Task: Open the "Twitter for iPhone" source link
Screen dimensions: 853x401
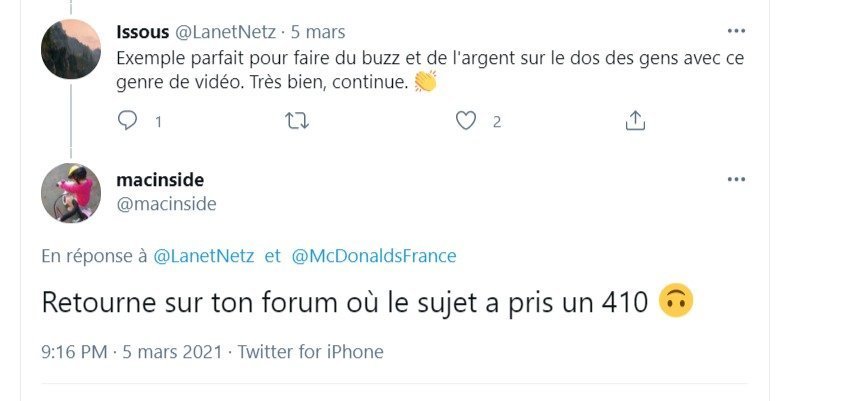Action: coord(311,352)
